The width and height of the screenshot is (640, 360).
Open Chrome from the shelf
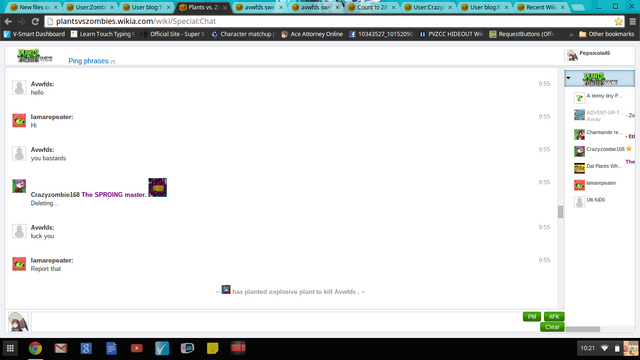(35, 348)
